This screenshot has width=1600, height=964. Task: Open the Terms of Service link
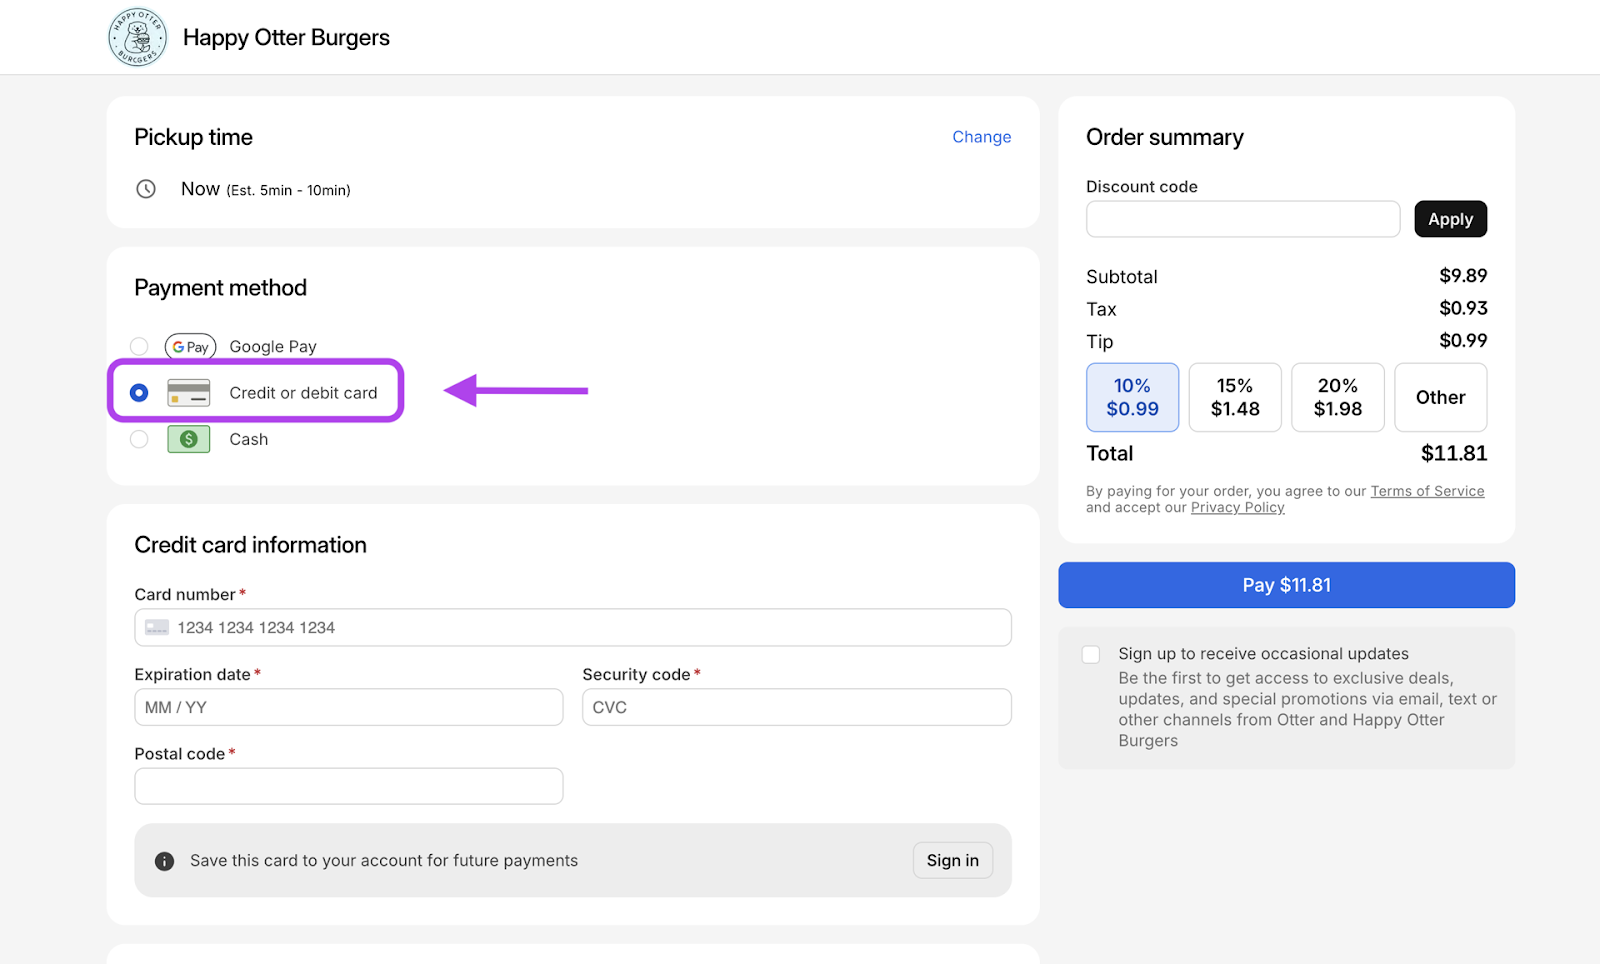pos(1427,491)
